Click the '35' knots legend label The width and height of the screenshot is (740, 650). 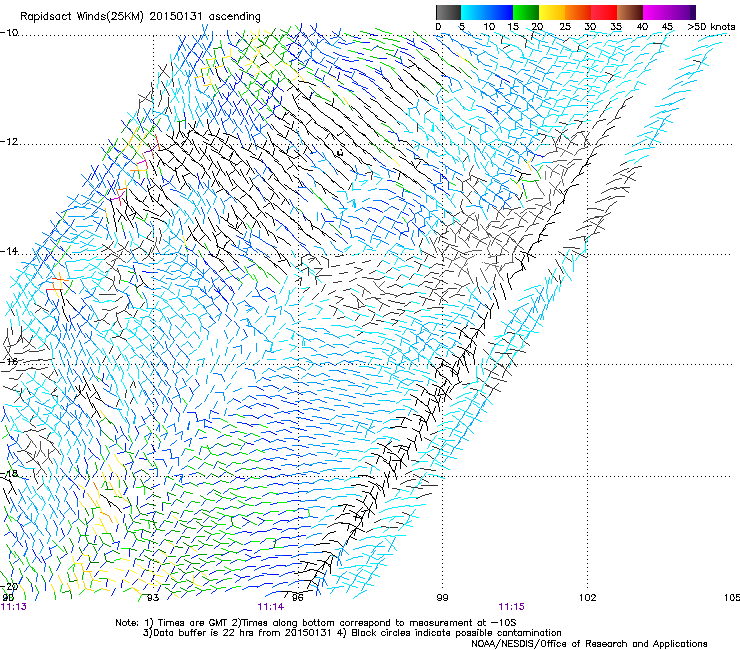616,27
